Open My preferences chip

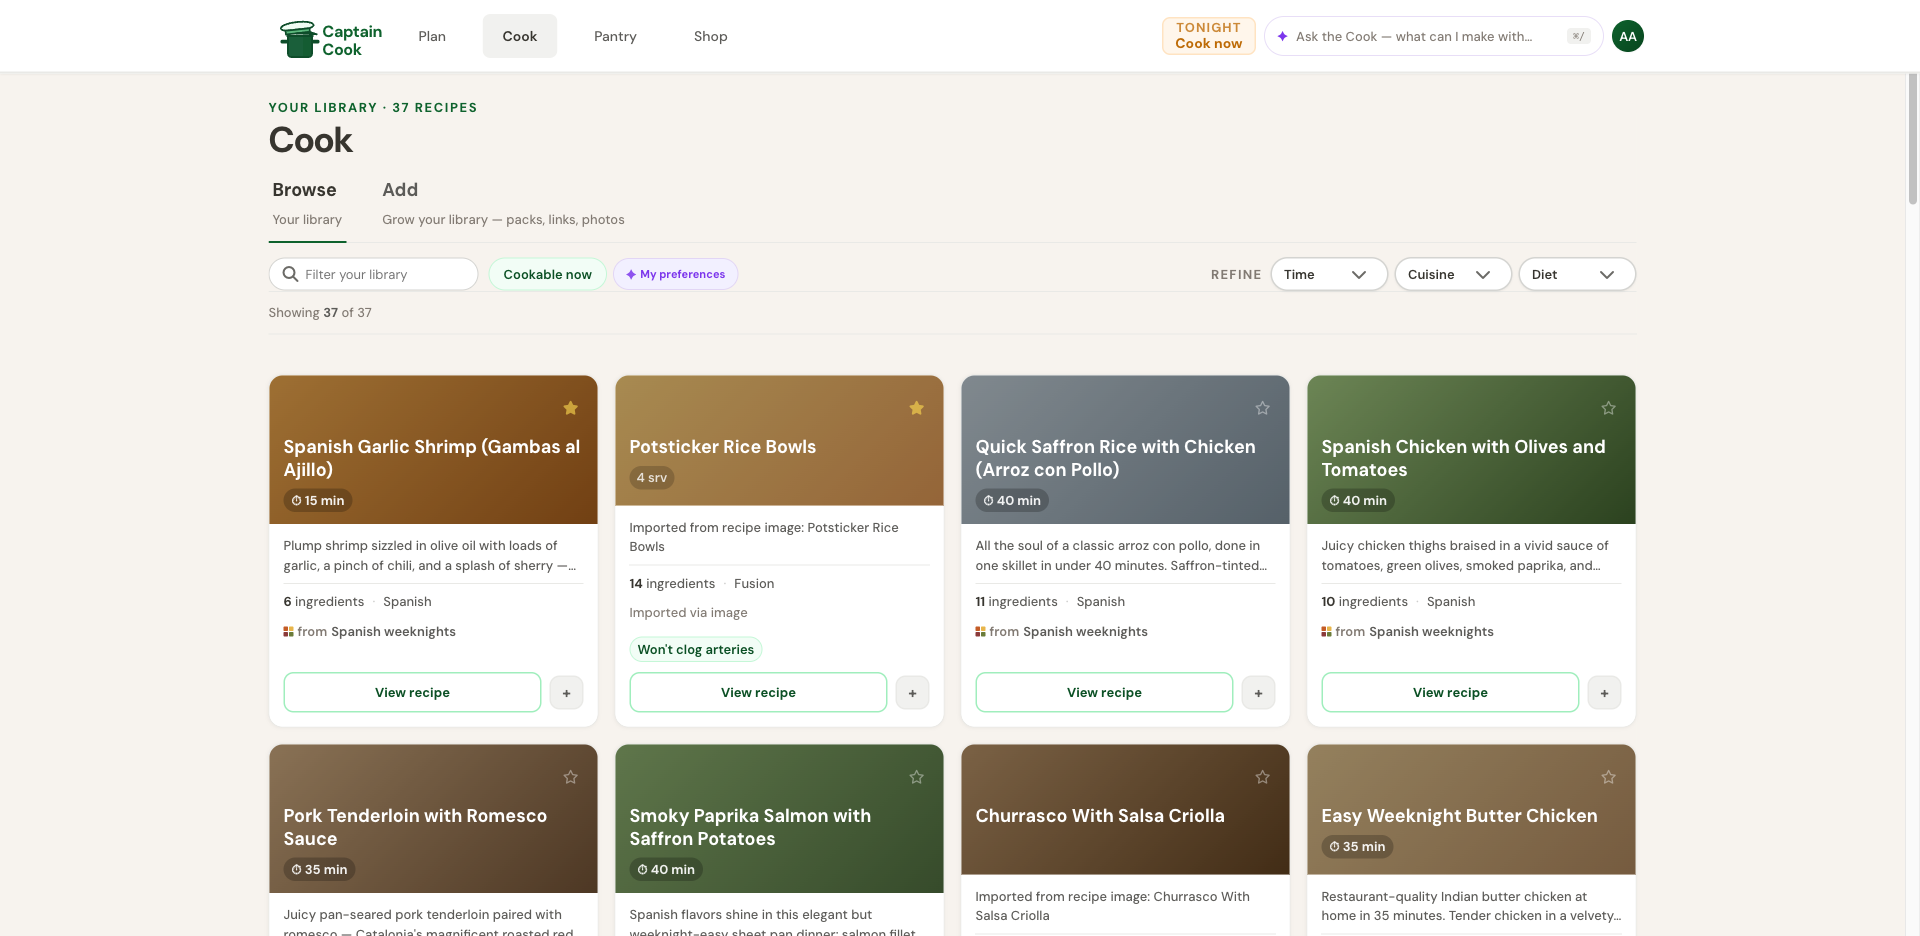(x=676, y=274)
